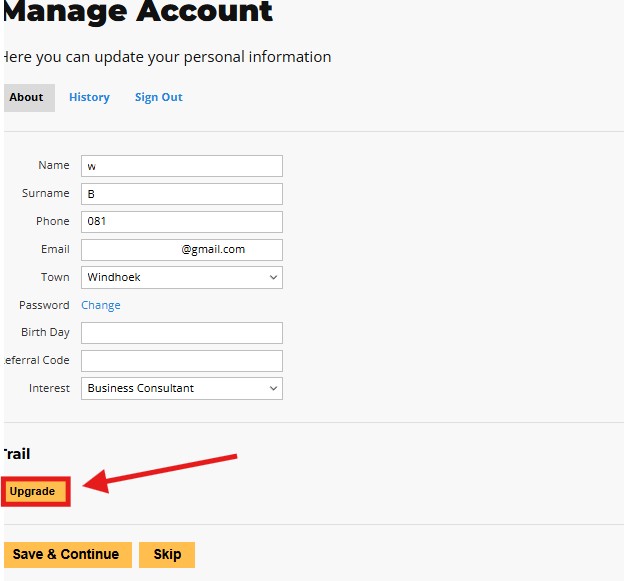Click the Save & Continue button
Image resolution: width=624 pixels, height=581 pixels.
point(66,554)
